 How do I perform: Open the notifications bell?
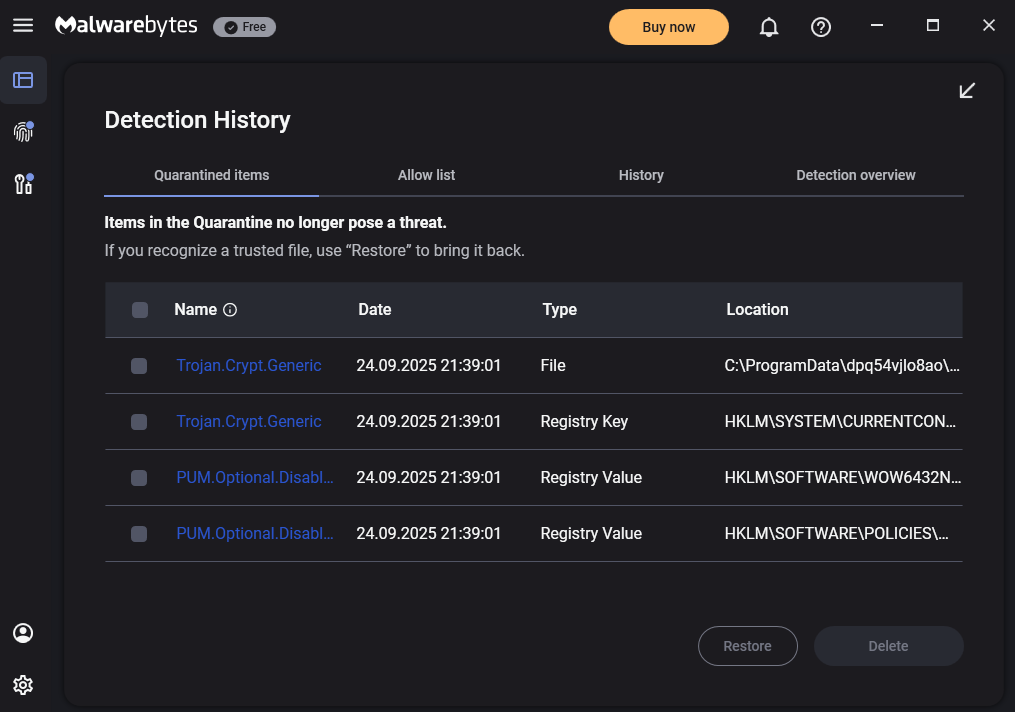[769, 27]
